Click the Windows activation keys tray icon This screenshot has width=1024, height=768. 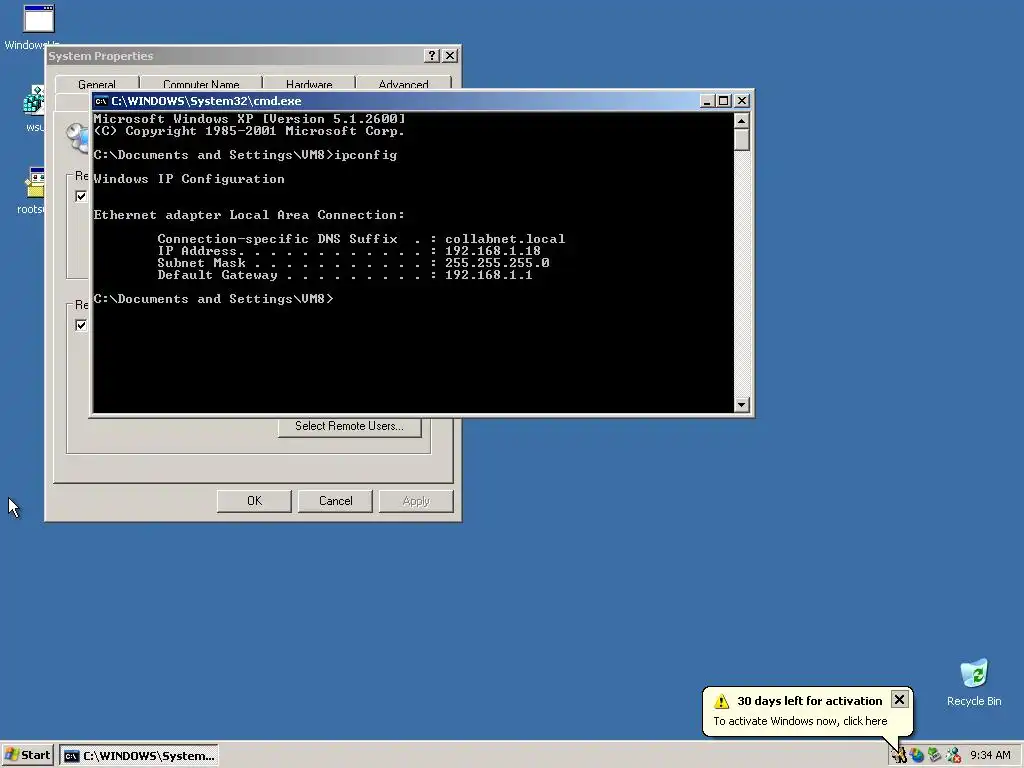pyautogui.click(x=900, y=756)
